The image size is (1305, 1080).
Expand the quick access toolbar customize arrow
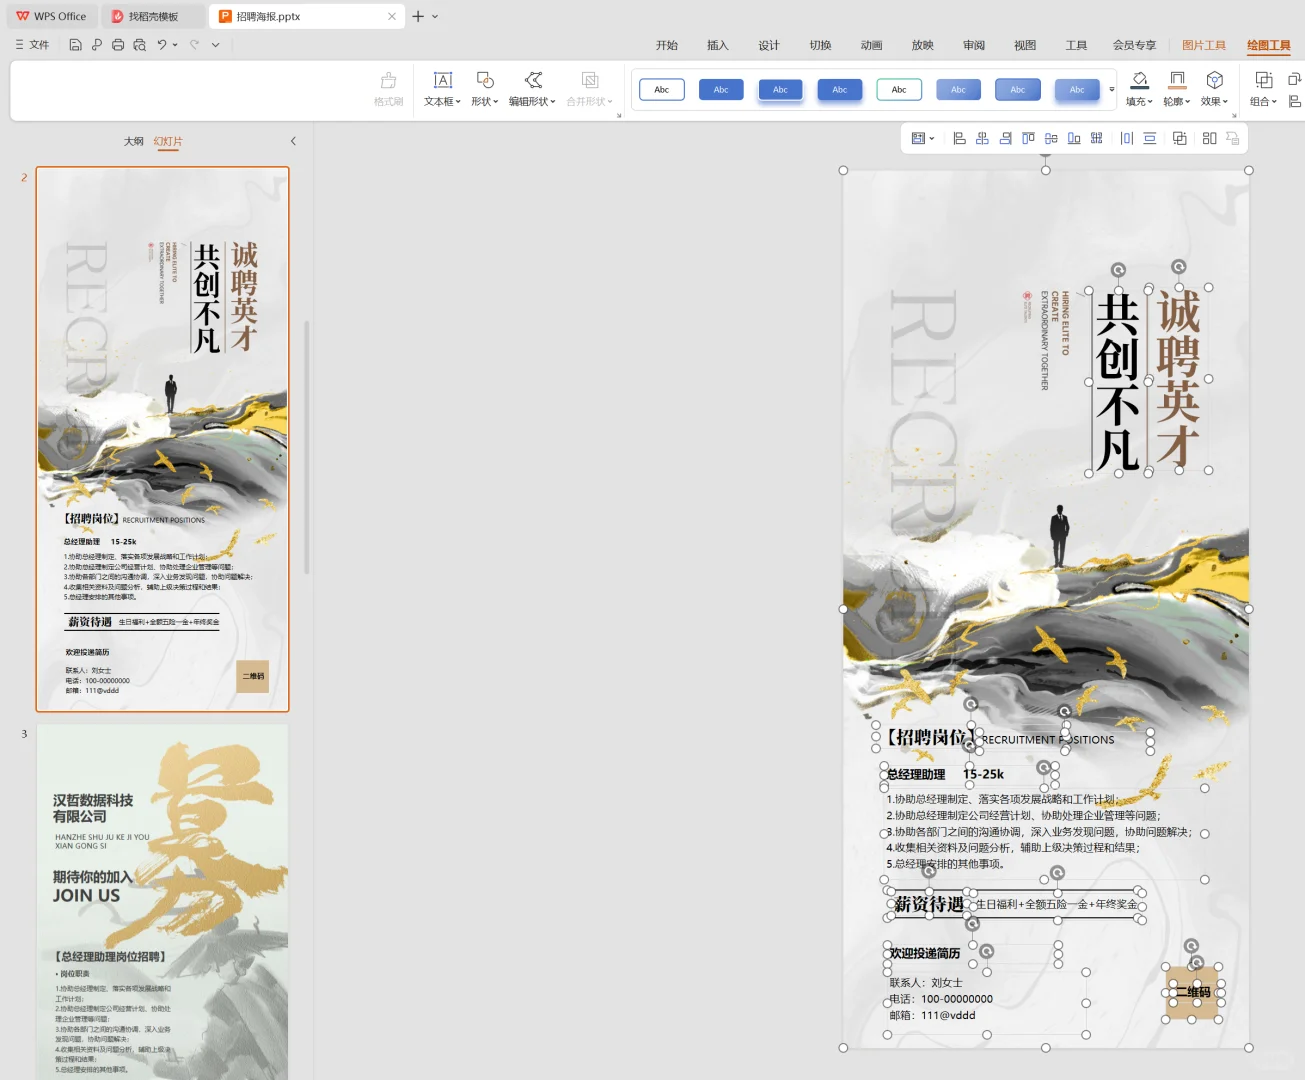[215, 45]
